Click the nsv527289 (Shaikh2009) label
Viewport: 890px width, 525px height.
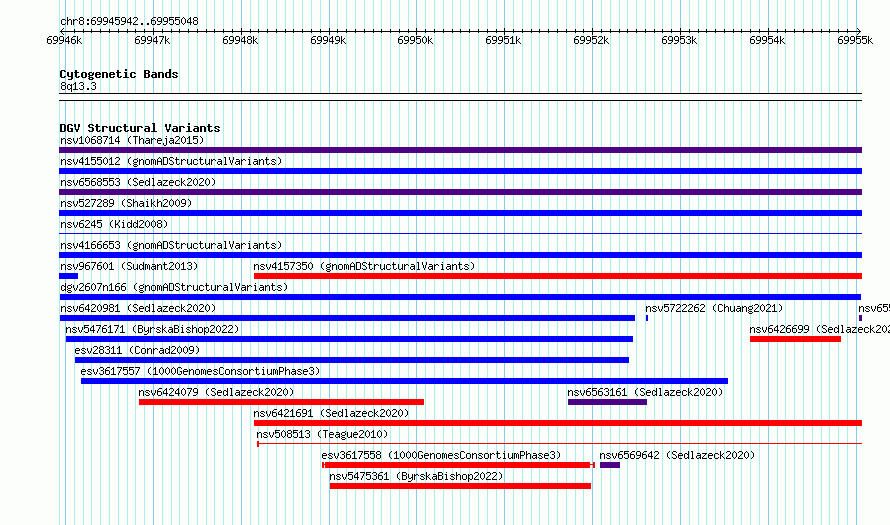point(126,203)
